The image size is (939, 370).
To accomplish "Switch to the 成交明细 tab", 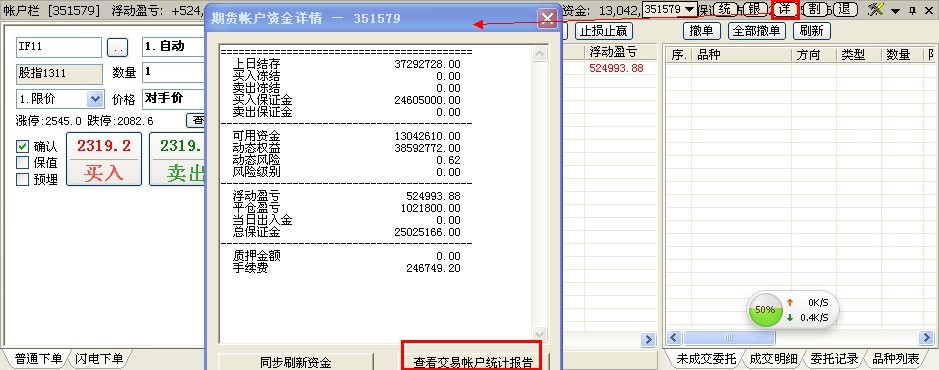I will coord(774,359).
